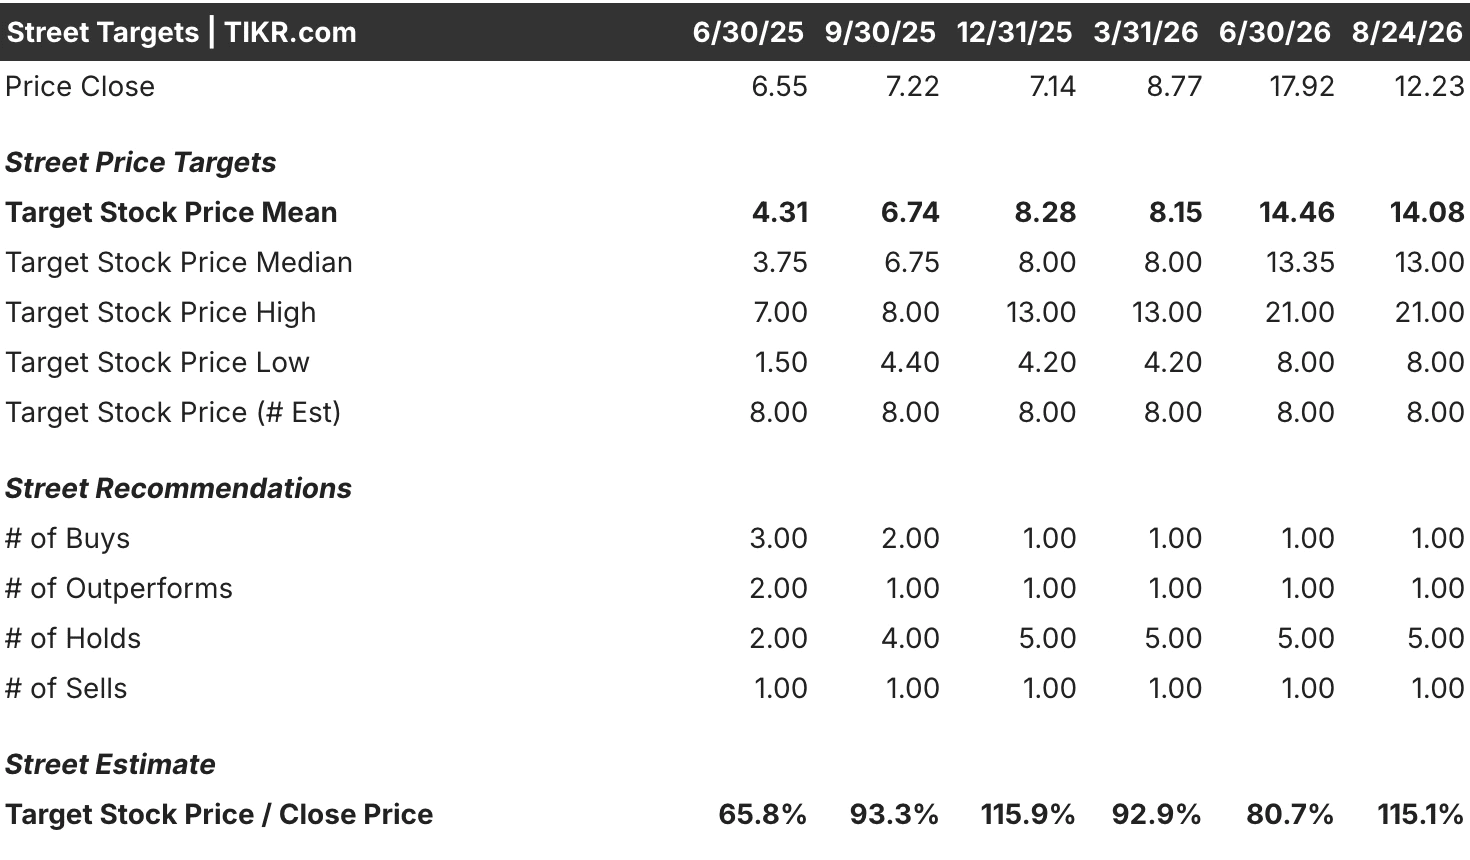
Task: Click the Price Close row label
Action: tap(80, 86)
